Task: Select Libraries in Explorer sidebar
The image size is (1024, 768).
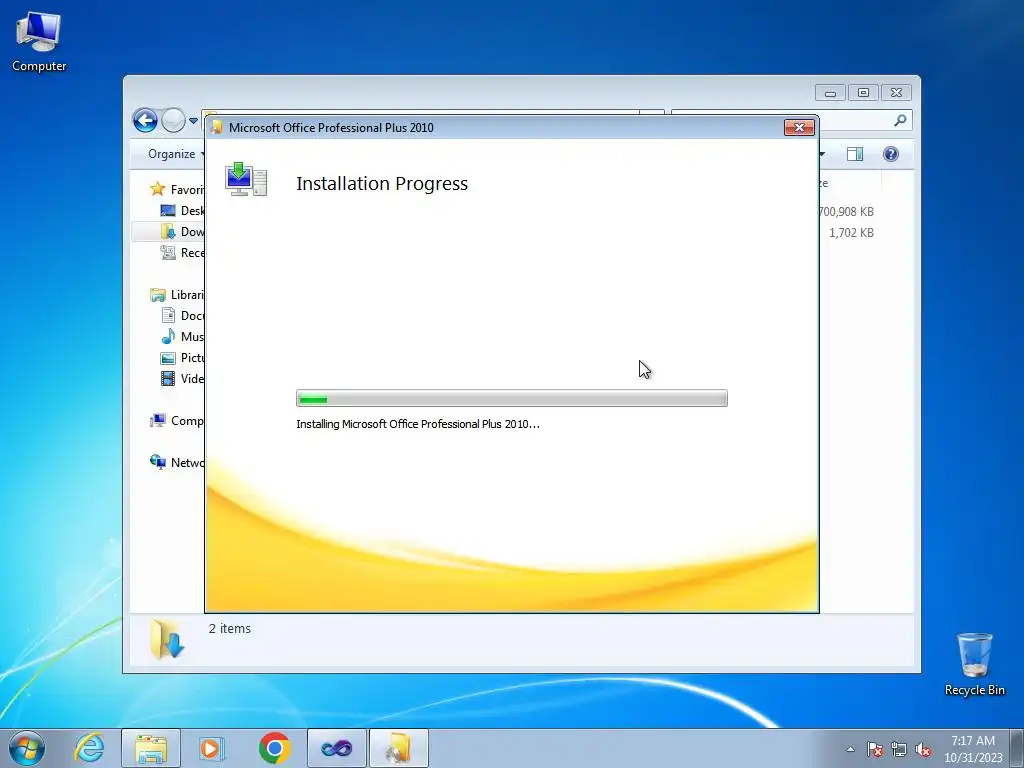Action: 176,295
